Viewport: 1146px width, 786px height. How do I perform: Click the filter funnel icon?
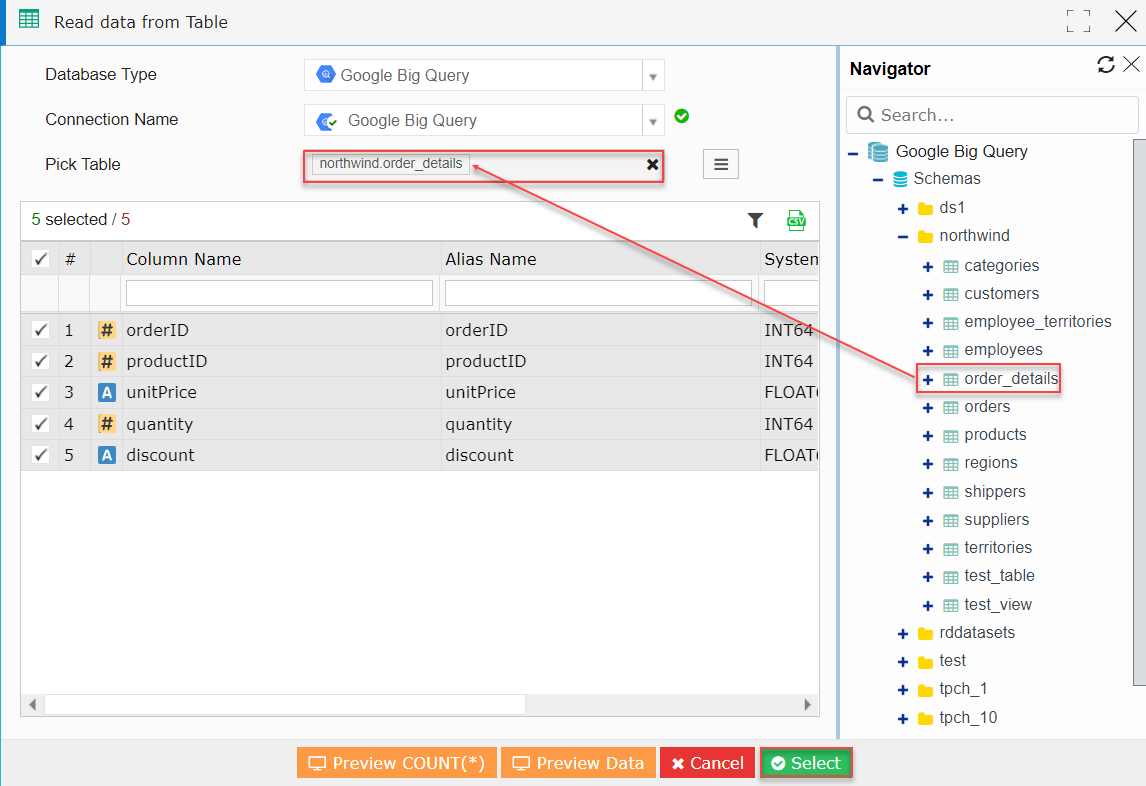click(755, 220)
